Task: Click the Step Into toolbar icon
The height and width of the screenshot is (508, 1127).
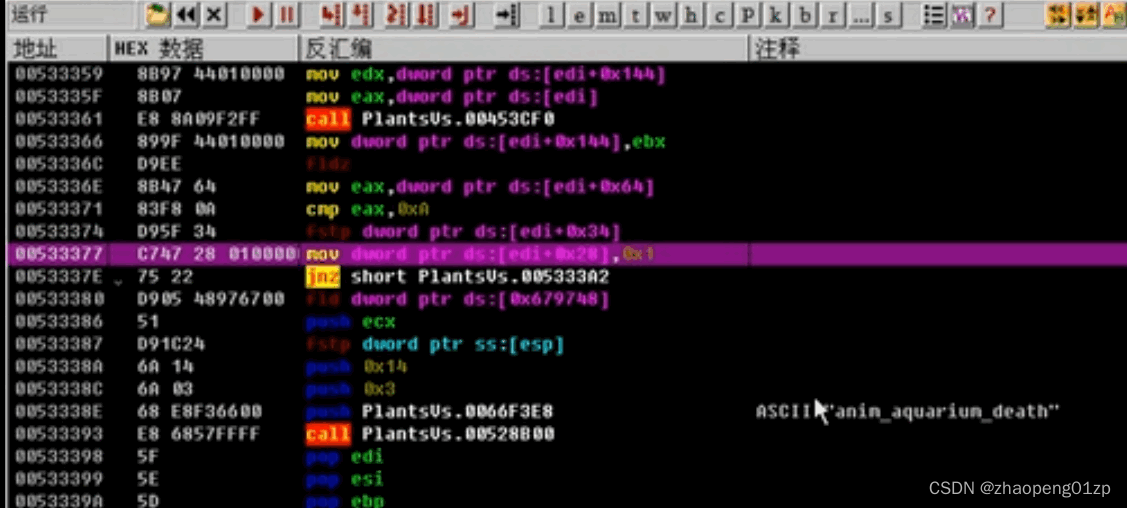Action: click(331, 14)
